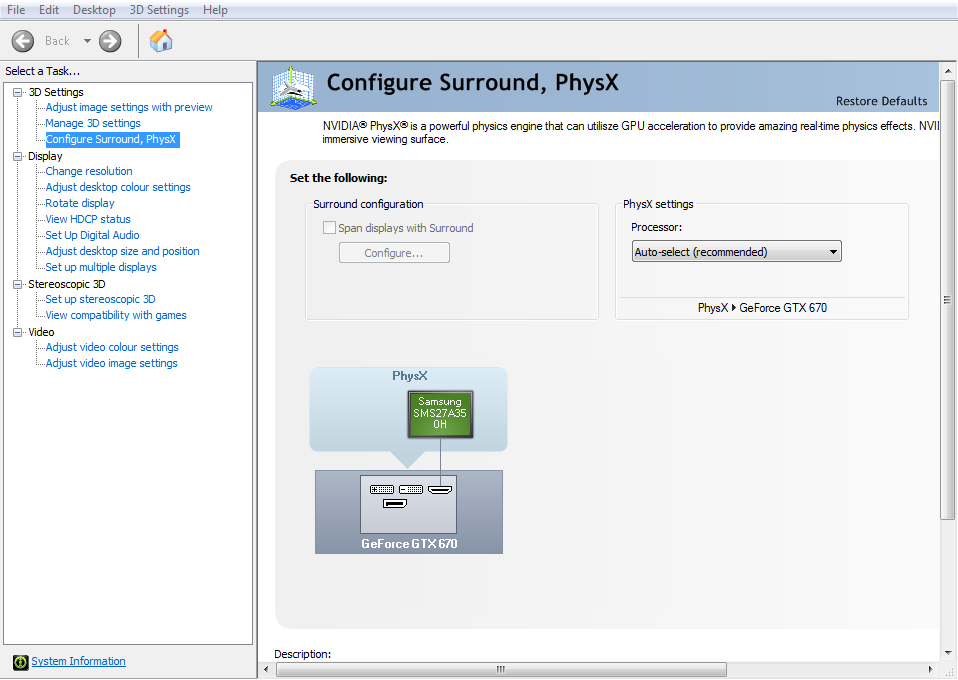Go back with the Back arrow icon
The height and width of the screenshot is (680, 958).
pos(23,41)
